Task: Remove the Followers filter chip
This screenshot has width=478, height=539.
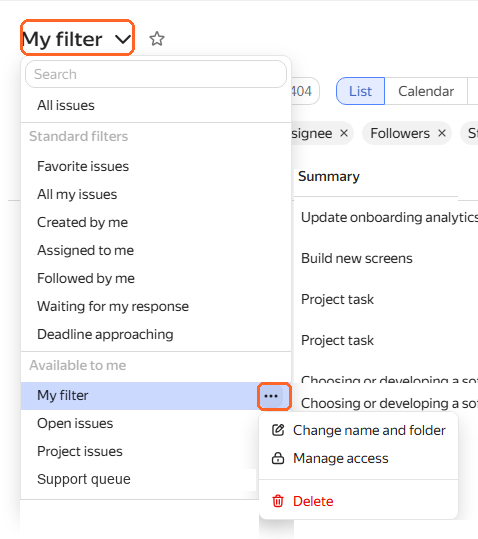Action: click(x=442, y=133)
